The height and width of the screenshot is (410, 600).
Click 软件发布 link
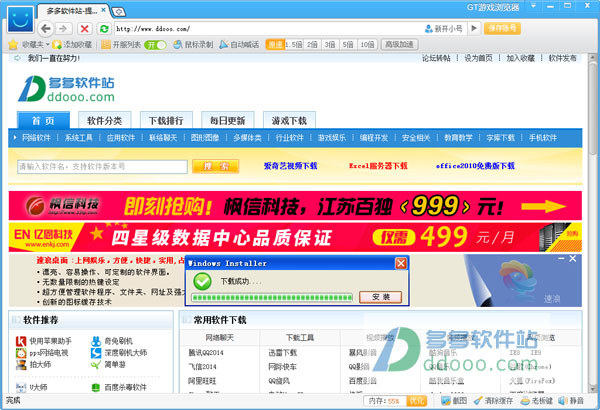(x=562, y=58)
